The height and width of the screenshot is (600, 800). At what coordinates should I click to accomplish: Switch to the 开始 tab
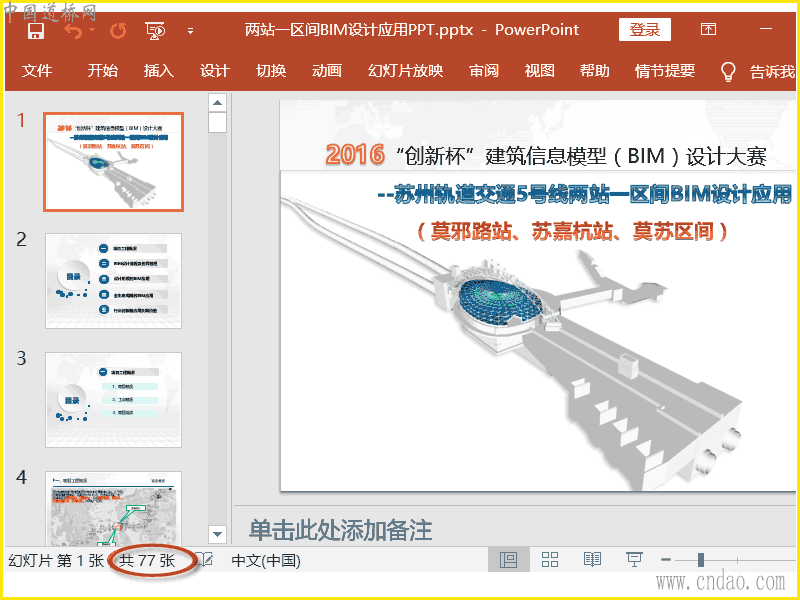[103, 70]
